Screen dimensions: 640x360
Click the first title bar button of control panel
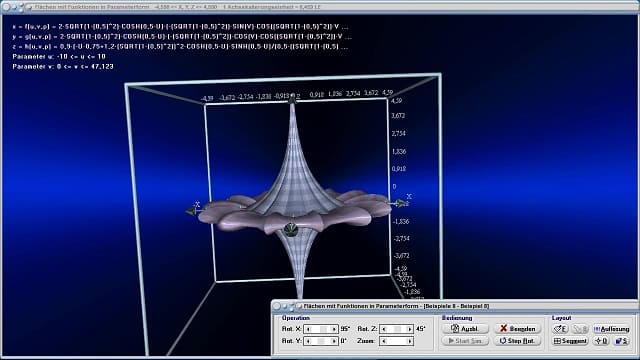pyautogui.click(x=277, y=306)
